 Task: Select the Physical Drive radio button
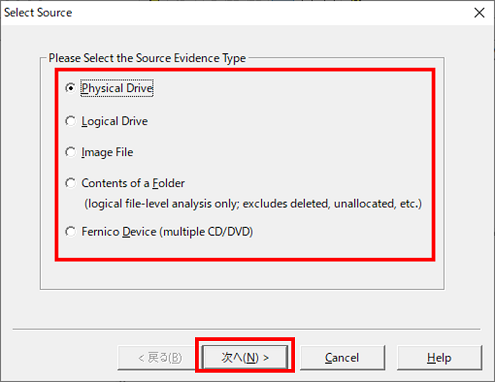[70, 88]
